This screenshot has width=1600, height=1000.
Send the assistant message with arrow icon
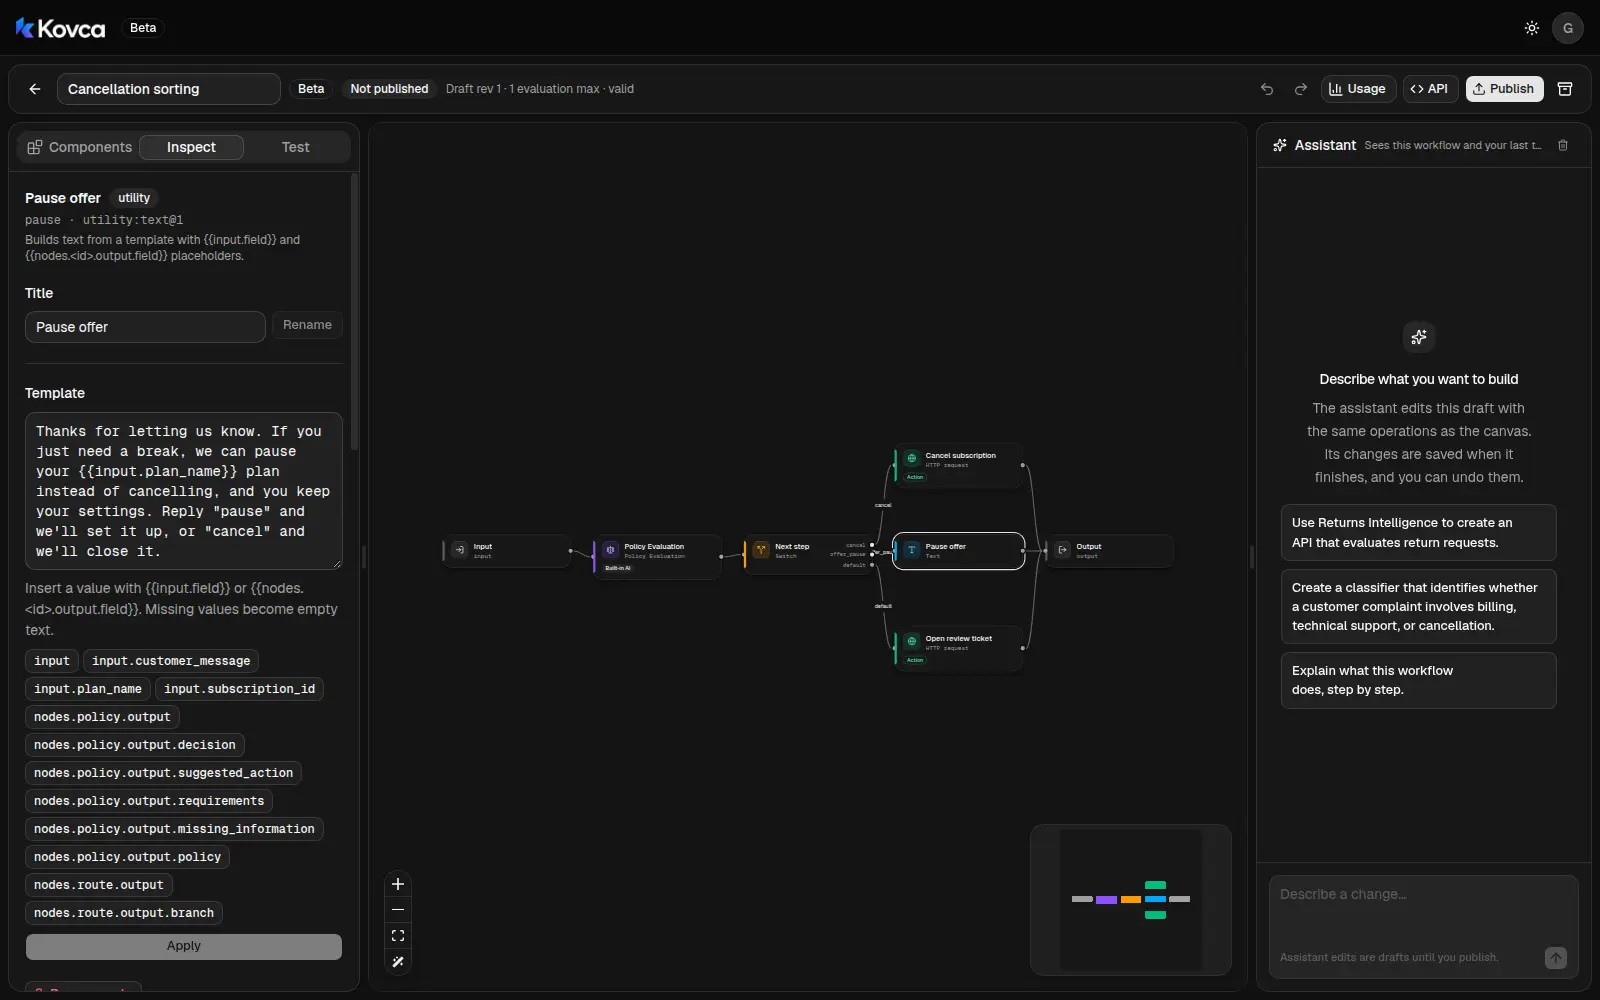pyautogui.click(x=1555, y=958)
